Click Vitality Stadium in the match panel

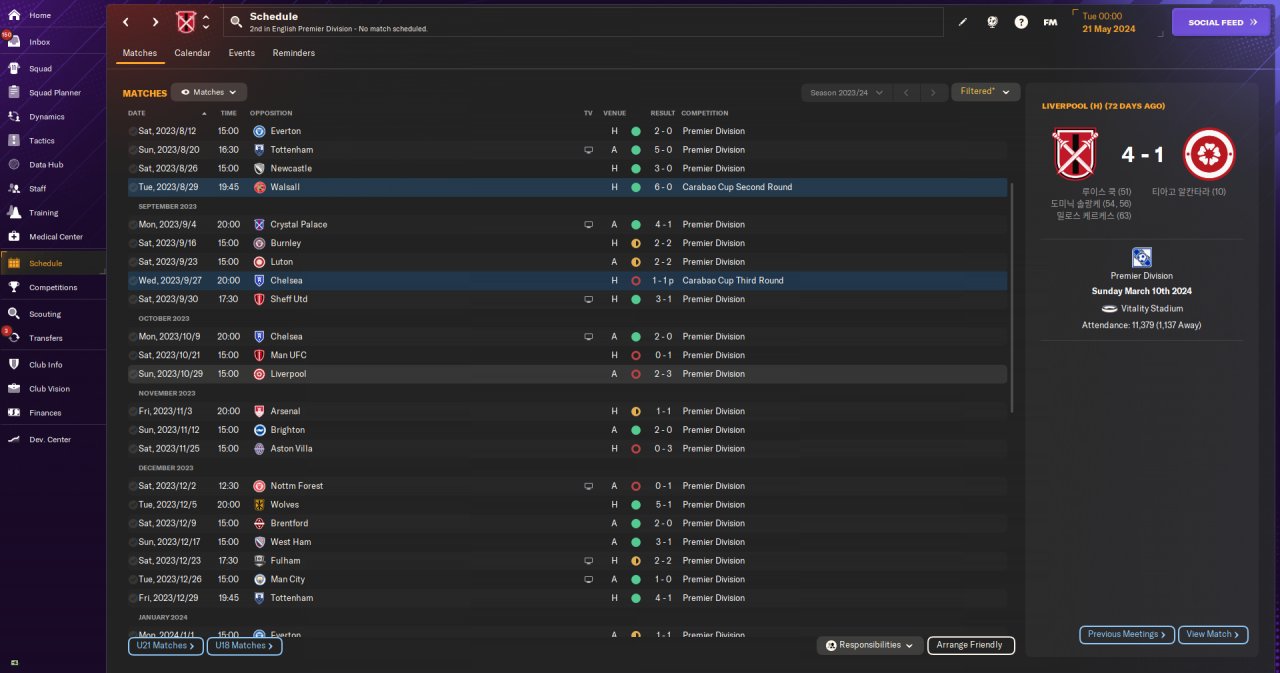(x=1152, y=309)
